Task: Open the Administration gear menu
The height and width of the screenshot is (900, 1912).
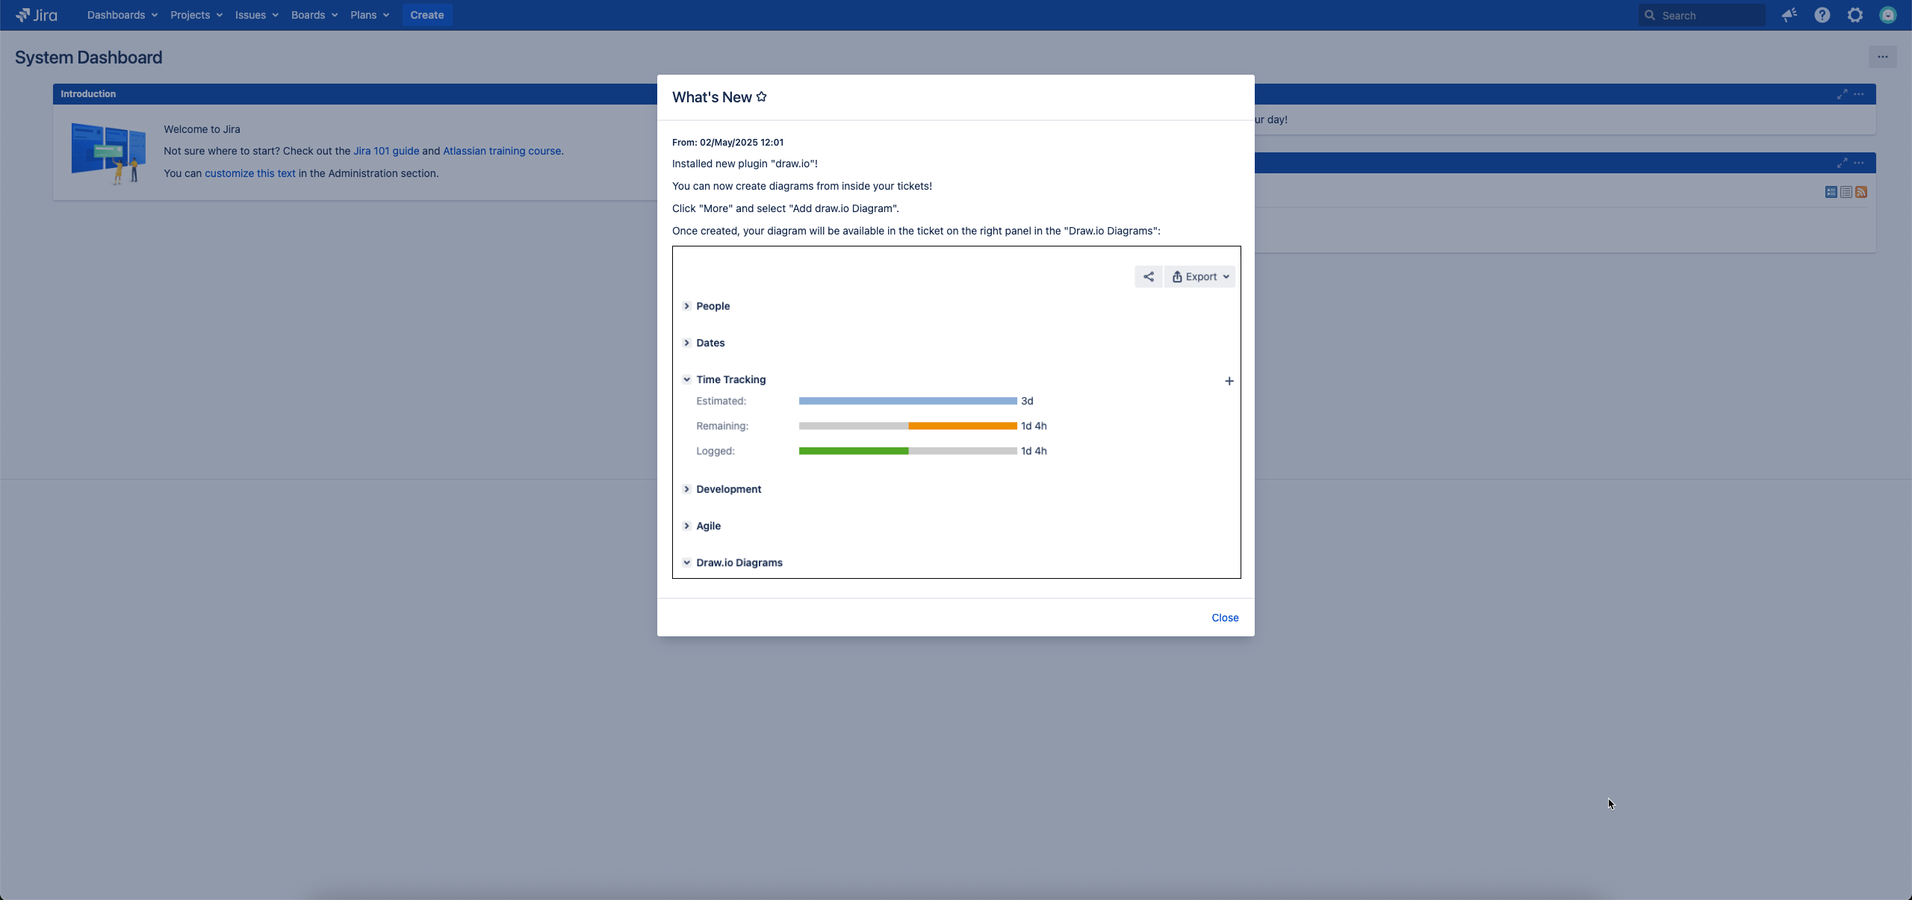Action: pyautogui.click(x=1855, y=15)
